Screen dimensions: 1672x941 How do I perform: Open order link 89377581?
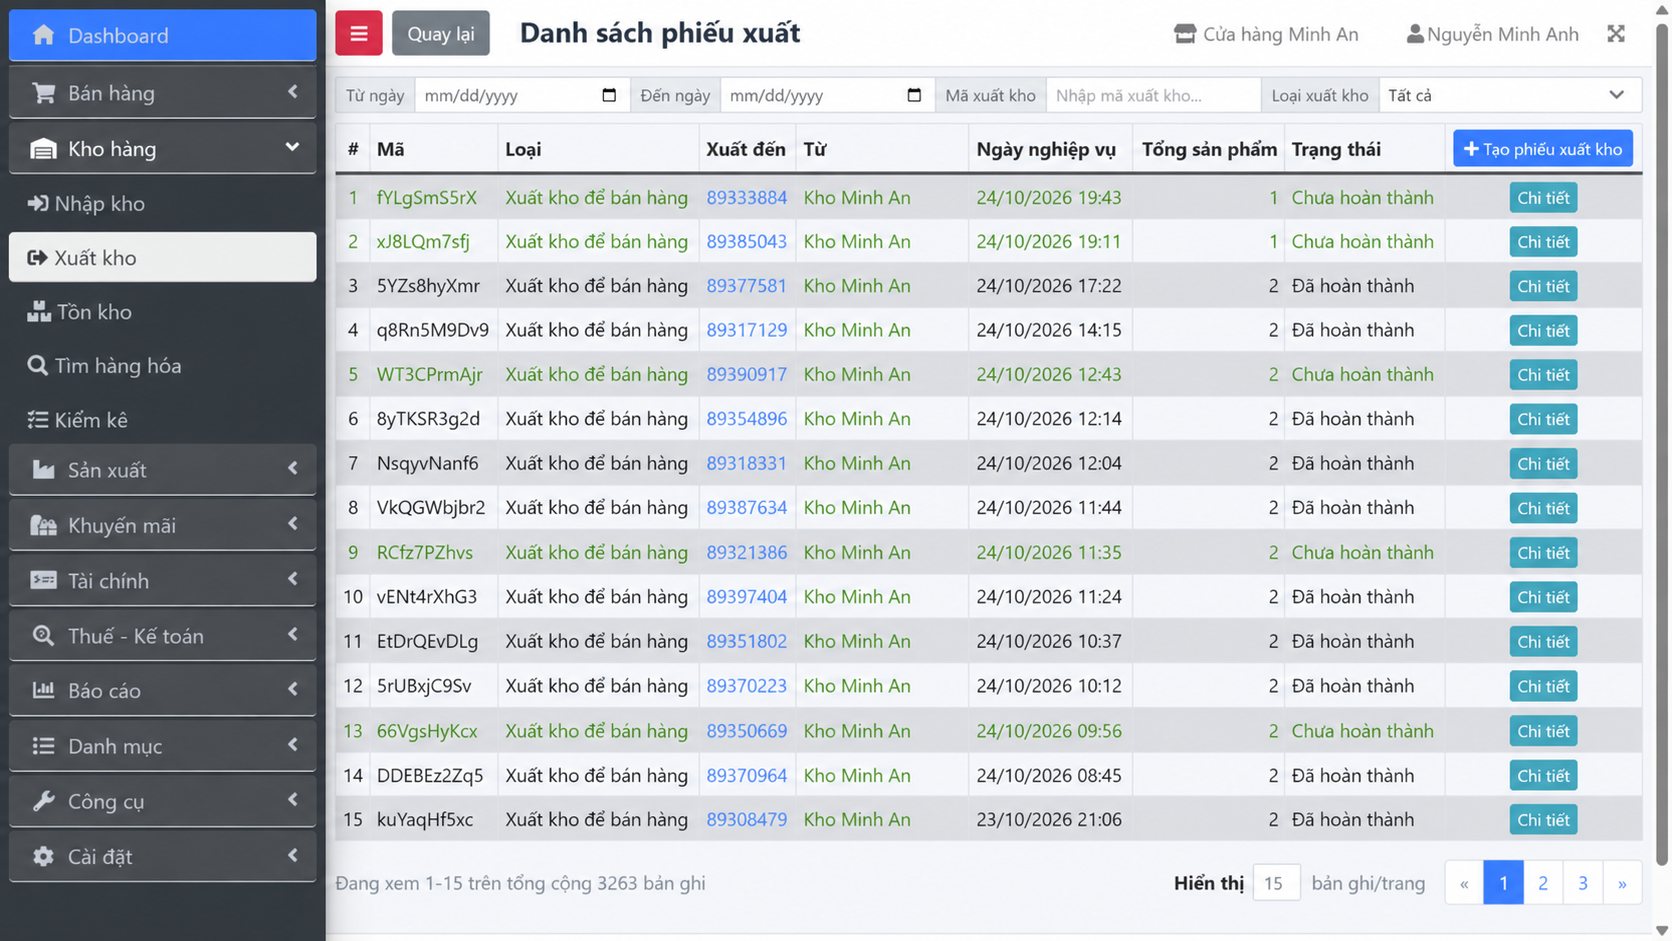pos(746,285)
